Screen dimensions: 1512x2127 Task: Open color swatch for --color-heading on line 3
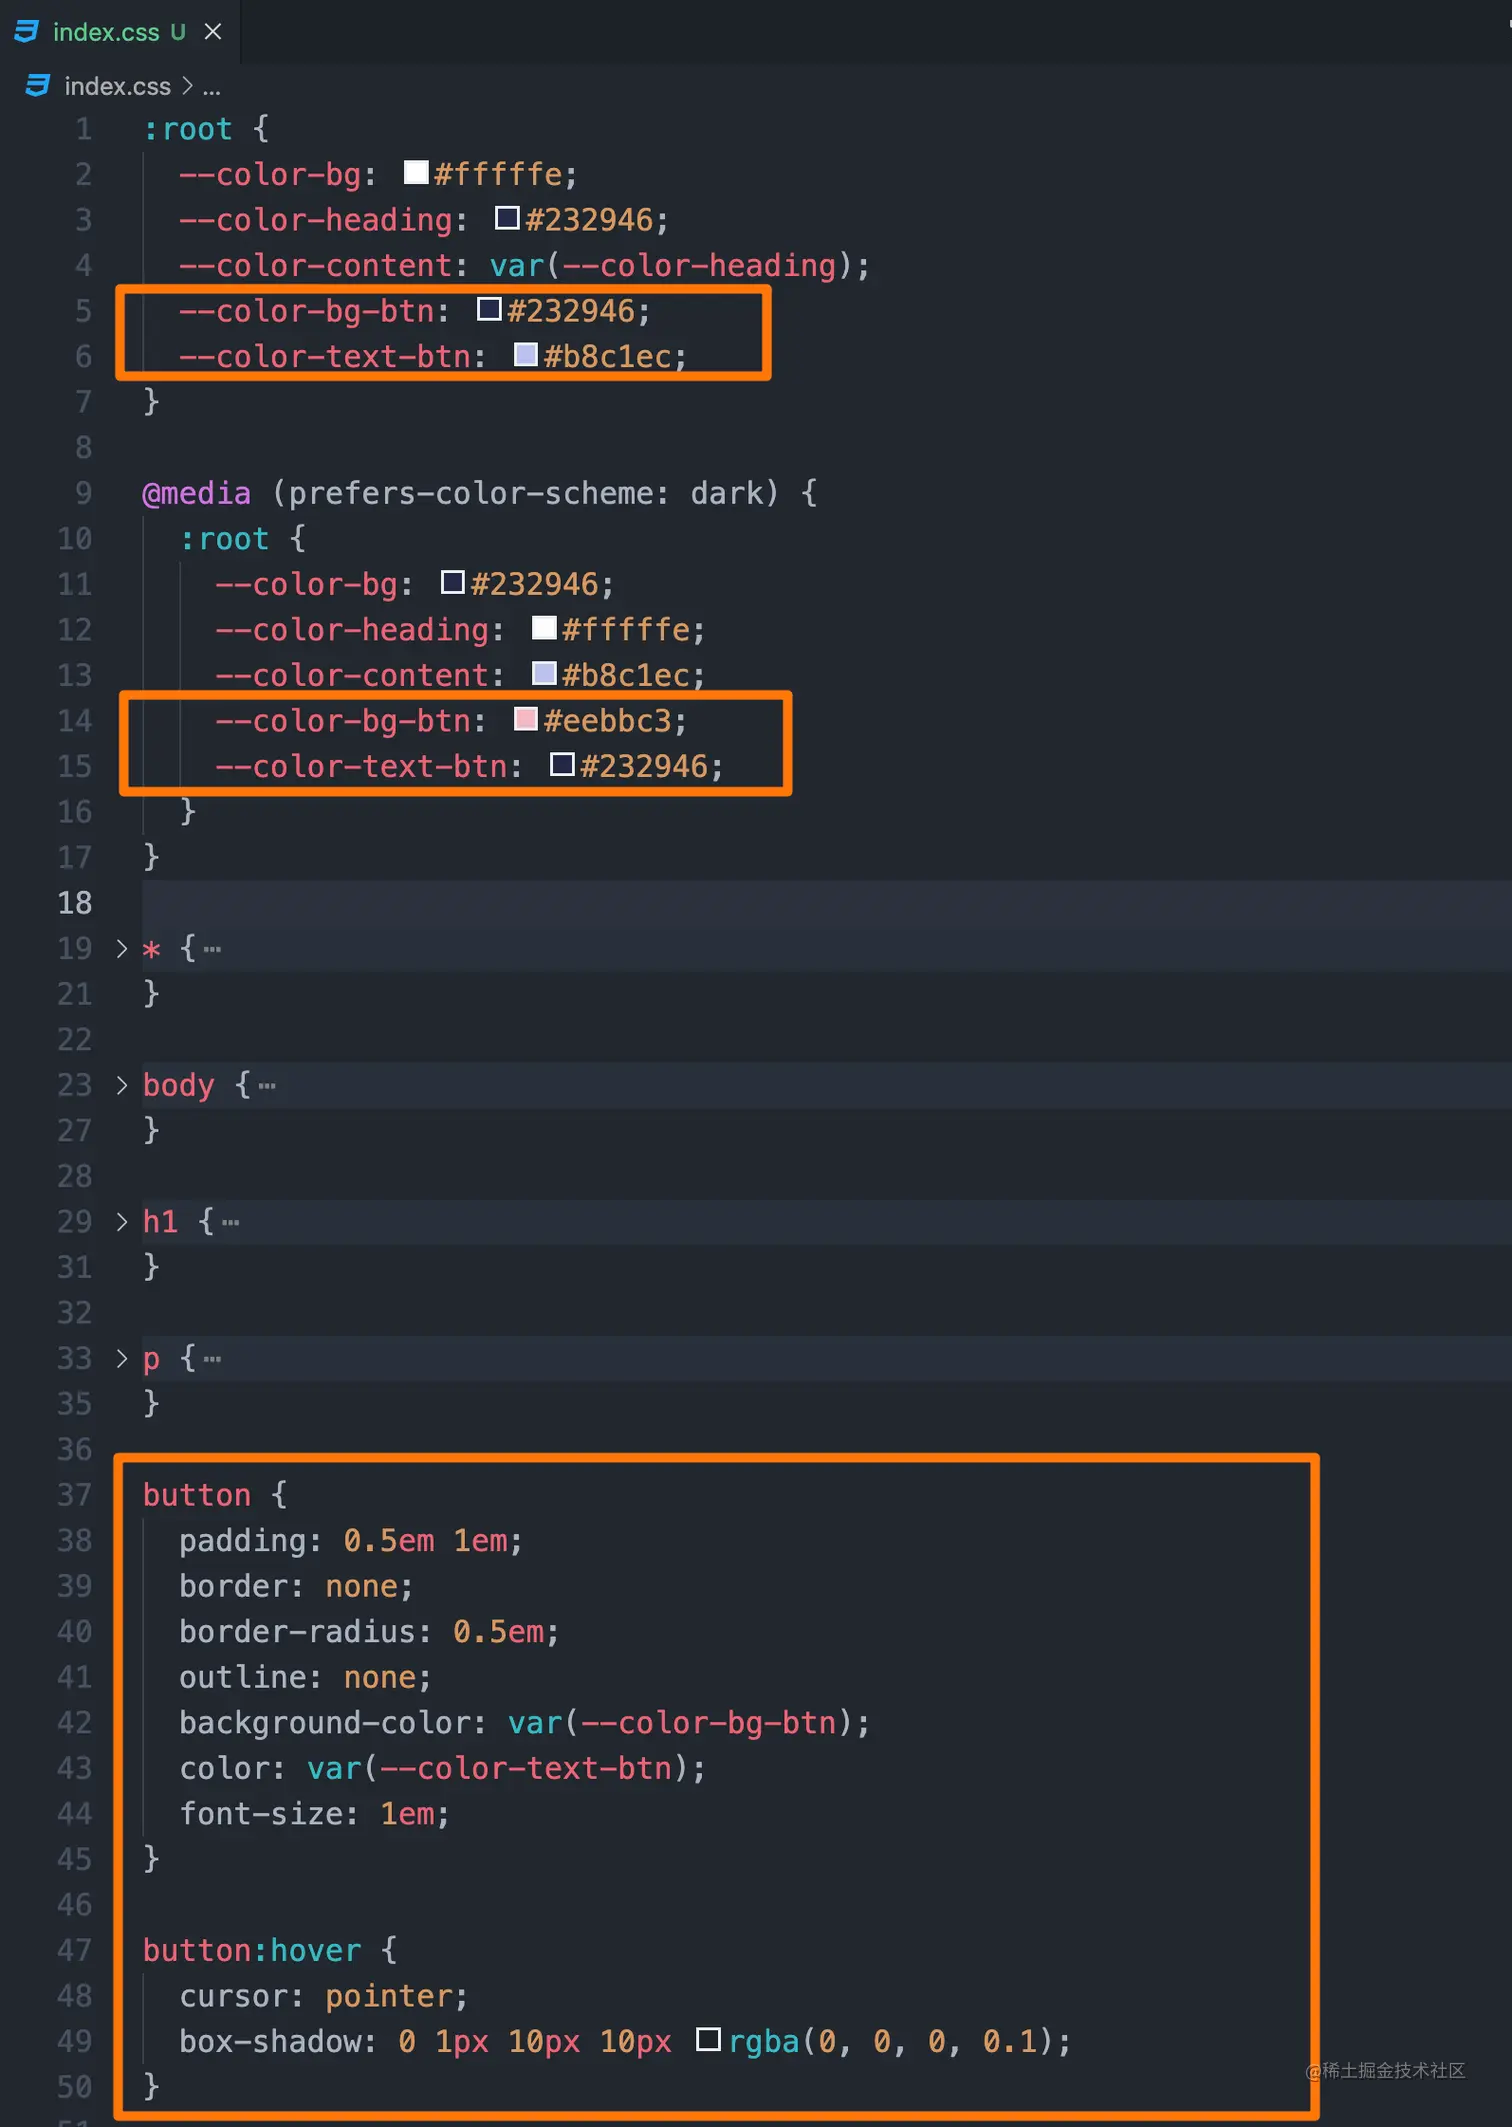coord(507,218)
